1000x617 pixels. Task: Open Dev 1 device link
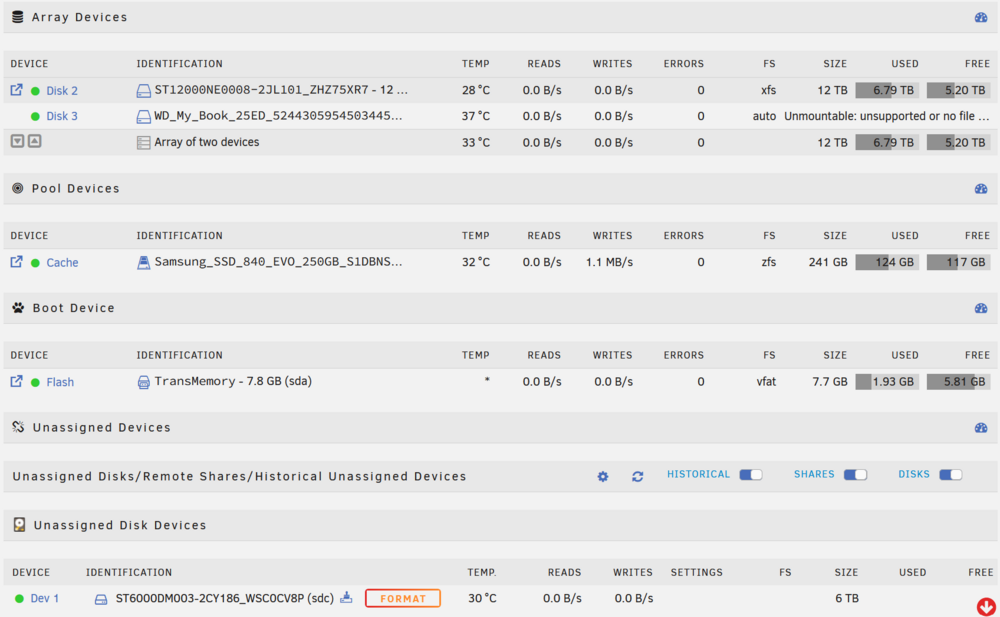click(45, 598)
